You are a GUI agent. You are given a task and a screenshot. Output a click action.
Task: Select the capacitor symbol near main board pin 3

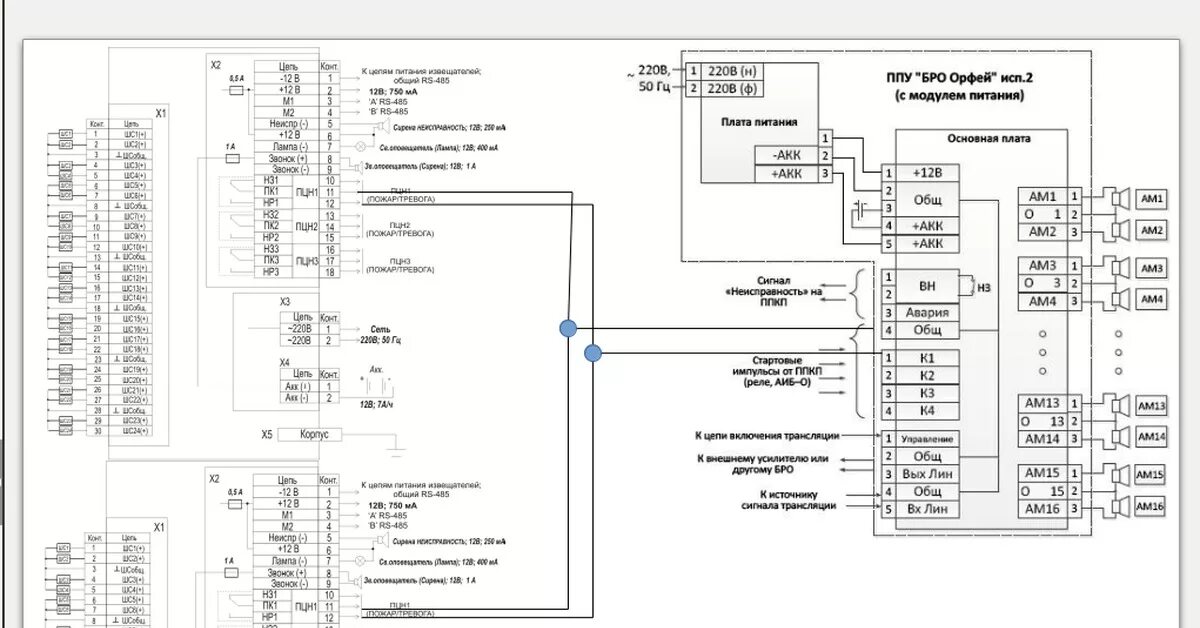(859, 211)
